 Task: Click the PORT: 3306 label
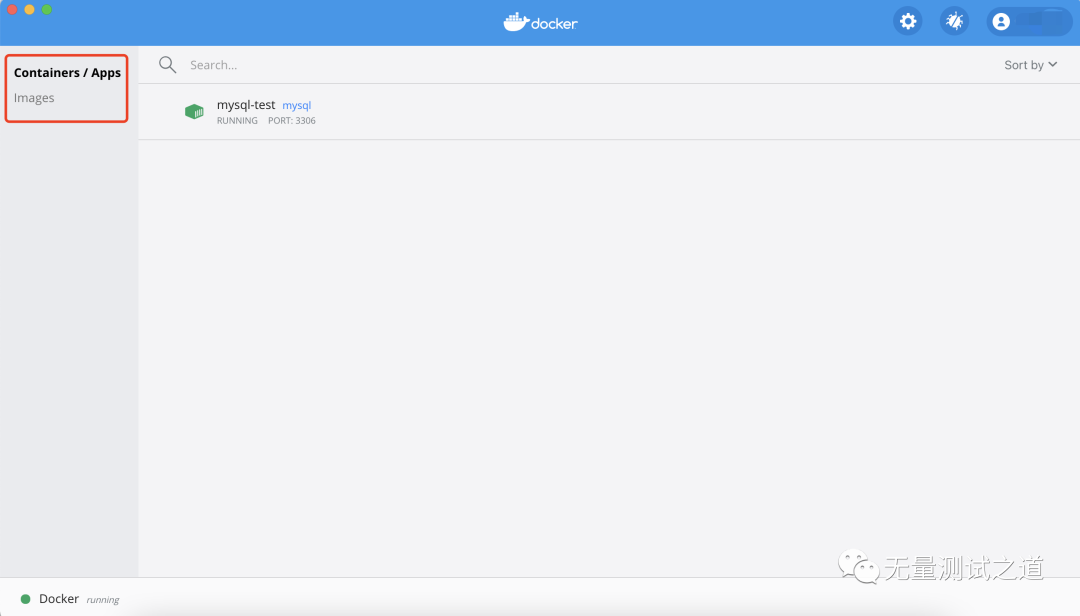(291, 121)
